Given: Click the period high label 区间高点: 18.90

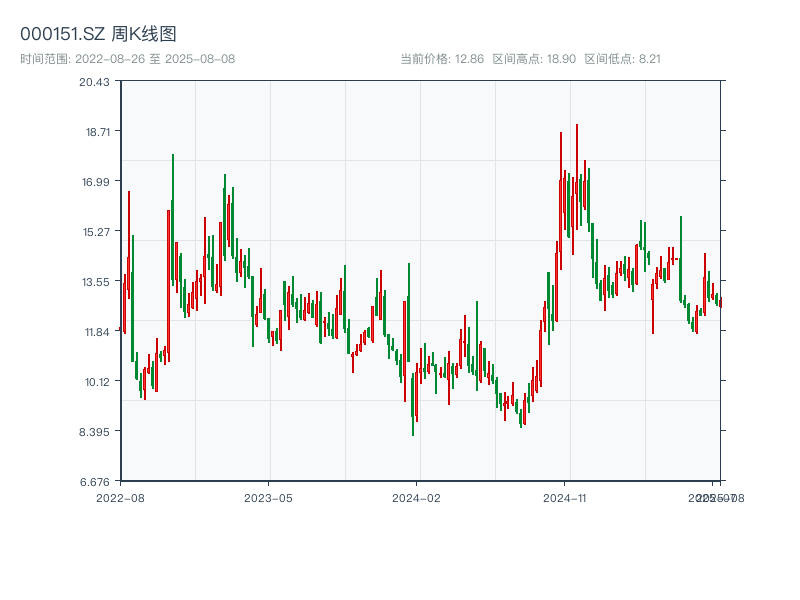Looking at the screenshot, I should (534, 59).
